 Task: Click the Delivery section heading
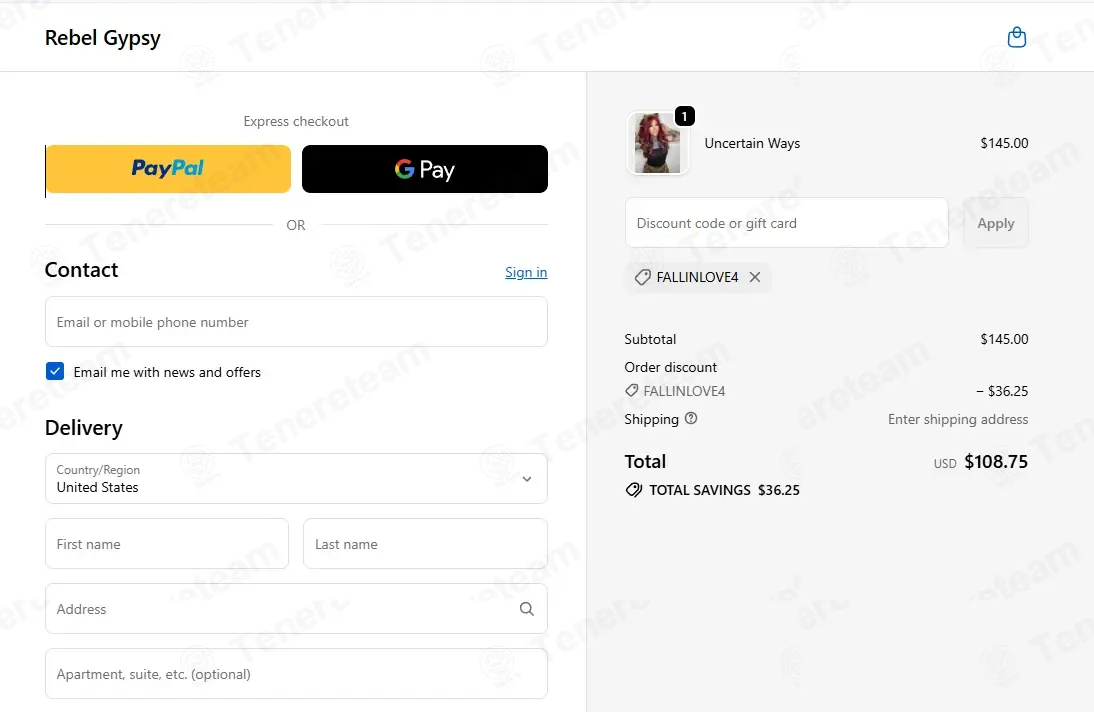coord(84,427)
